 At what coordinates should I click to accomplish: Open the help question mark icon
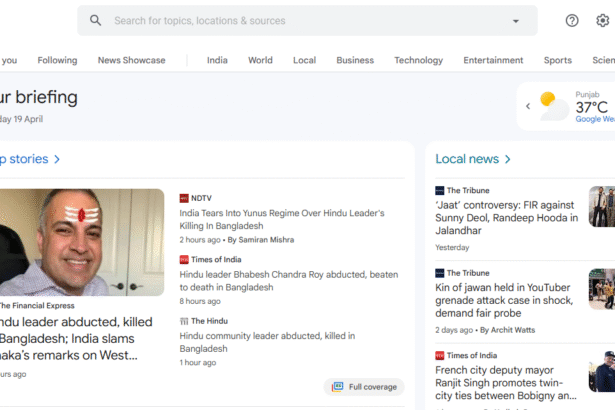pyautogui.click(x=572, y=20)
